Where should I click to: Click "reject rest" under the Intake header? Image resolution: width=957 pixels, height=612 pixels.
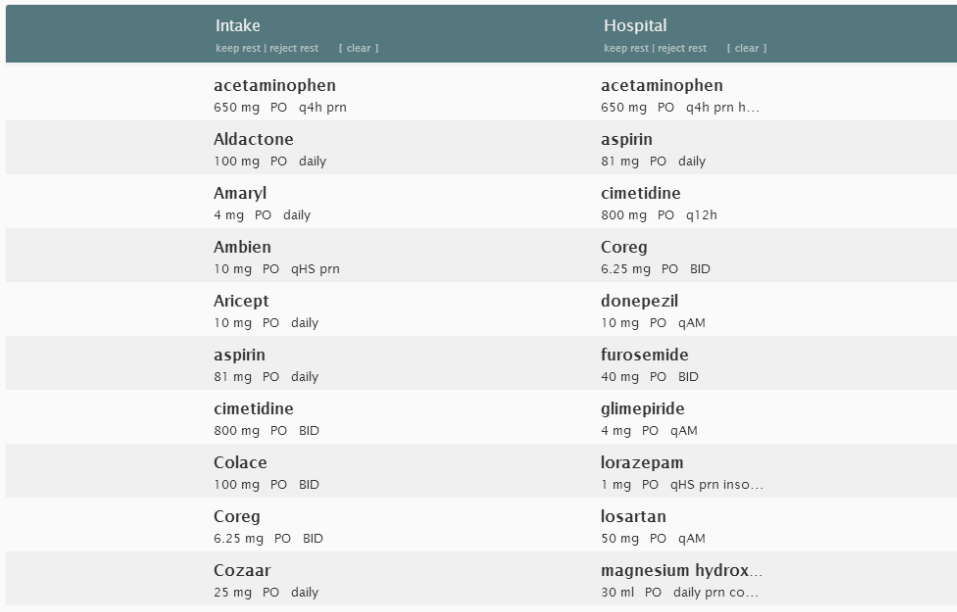(x=295, y=48)
